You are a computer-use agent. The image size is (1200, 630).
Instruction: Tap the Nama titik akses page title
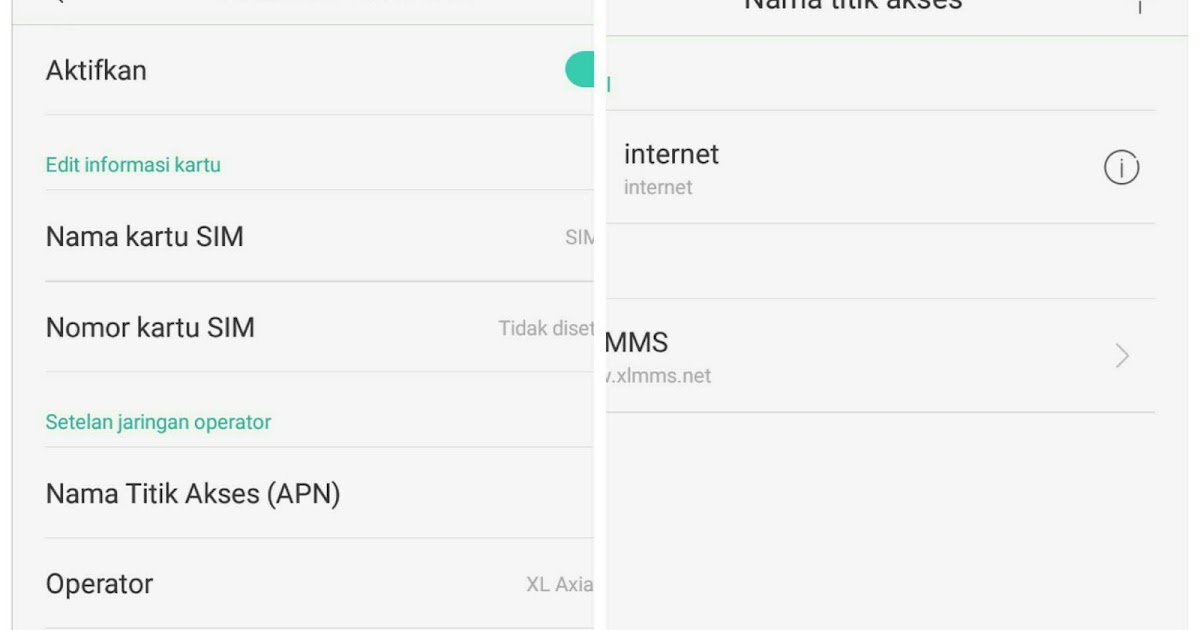(x=853, y=5)
